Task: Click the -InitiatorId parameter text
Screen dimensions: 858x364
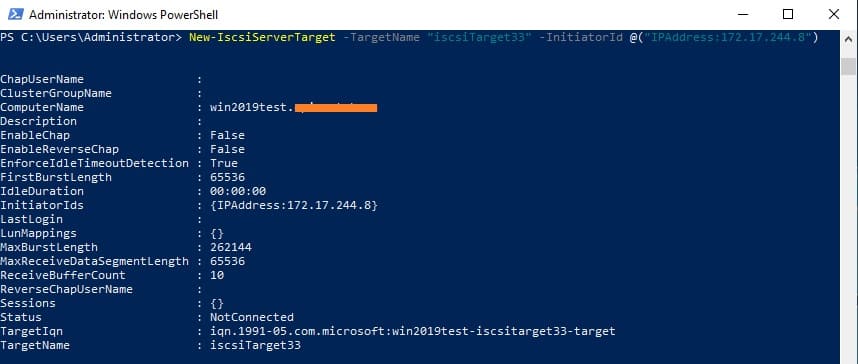Action: coord(581,37)
